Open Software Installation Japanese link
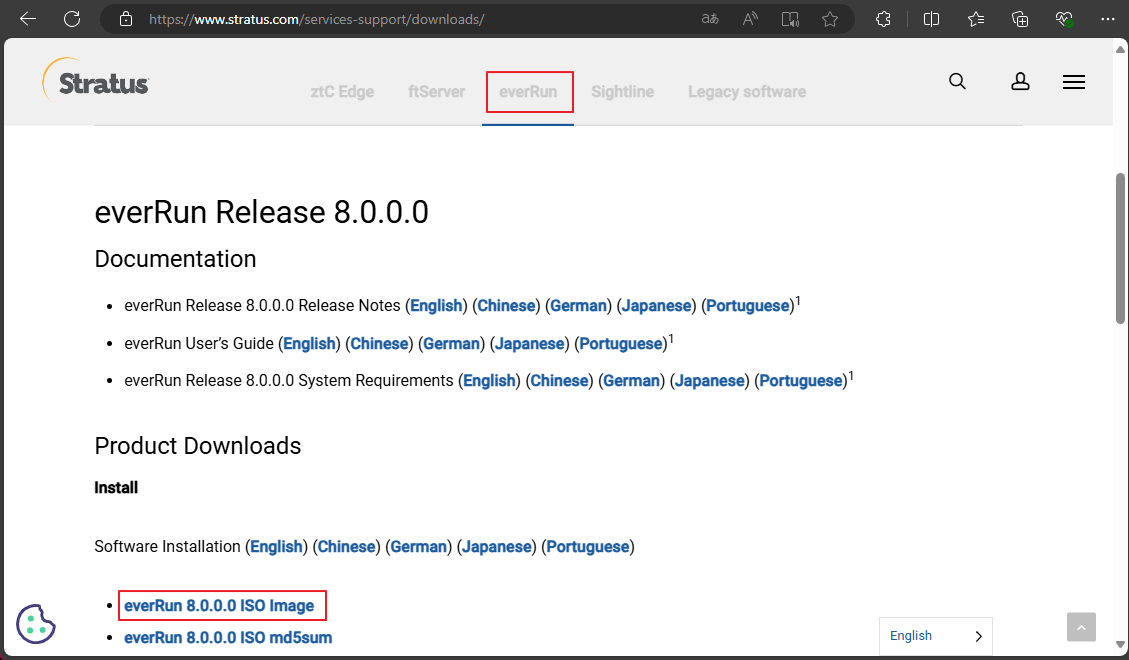The width and height of the screenshot is (1129, 660). 497,547
